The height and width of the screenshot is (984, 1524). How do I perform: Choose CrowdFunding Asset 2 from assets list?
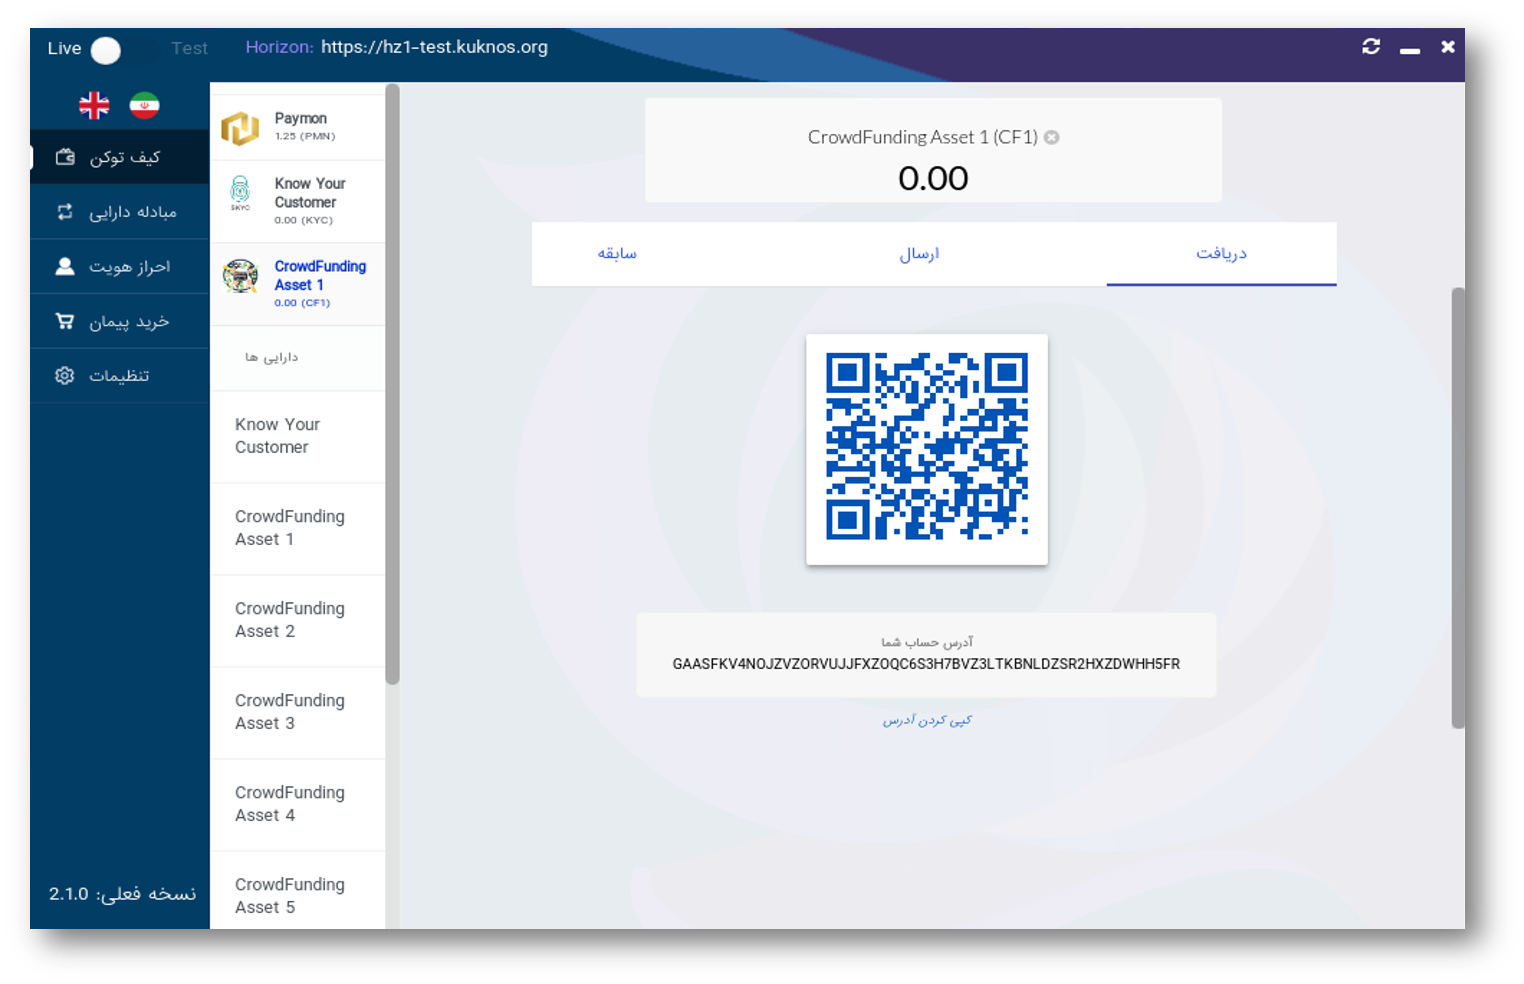click(x=298, y=620)
